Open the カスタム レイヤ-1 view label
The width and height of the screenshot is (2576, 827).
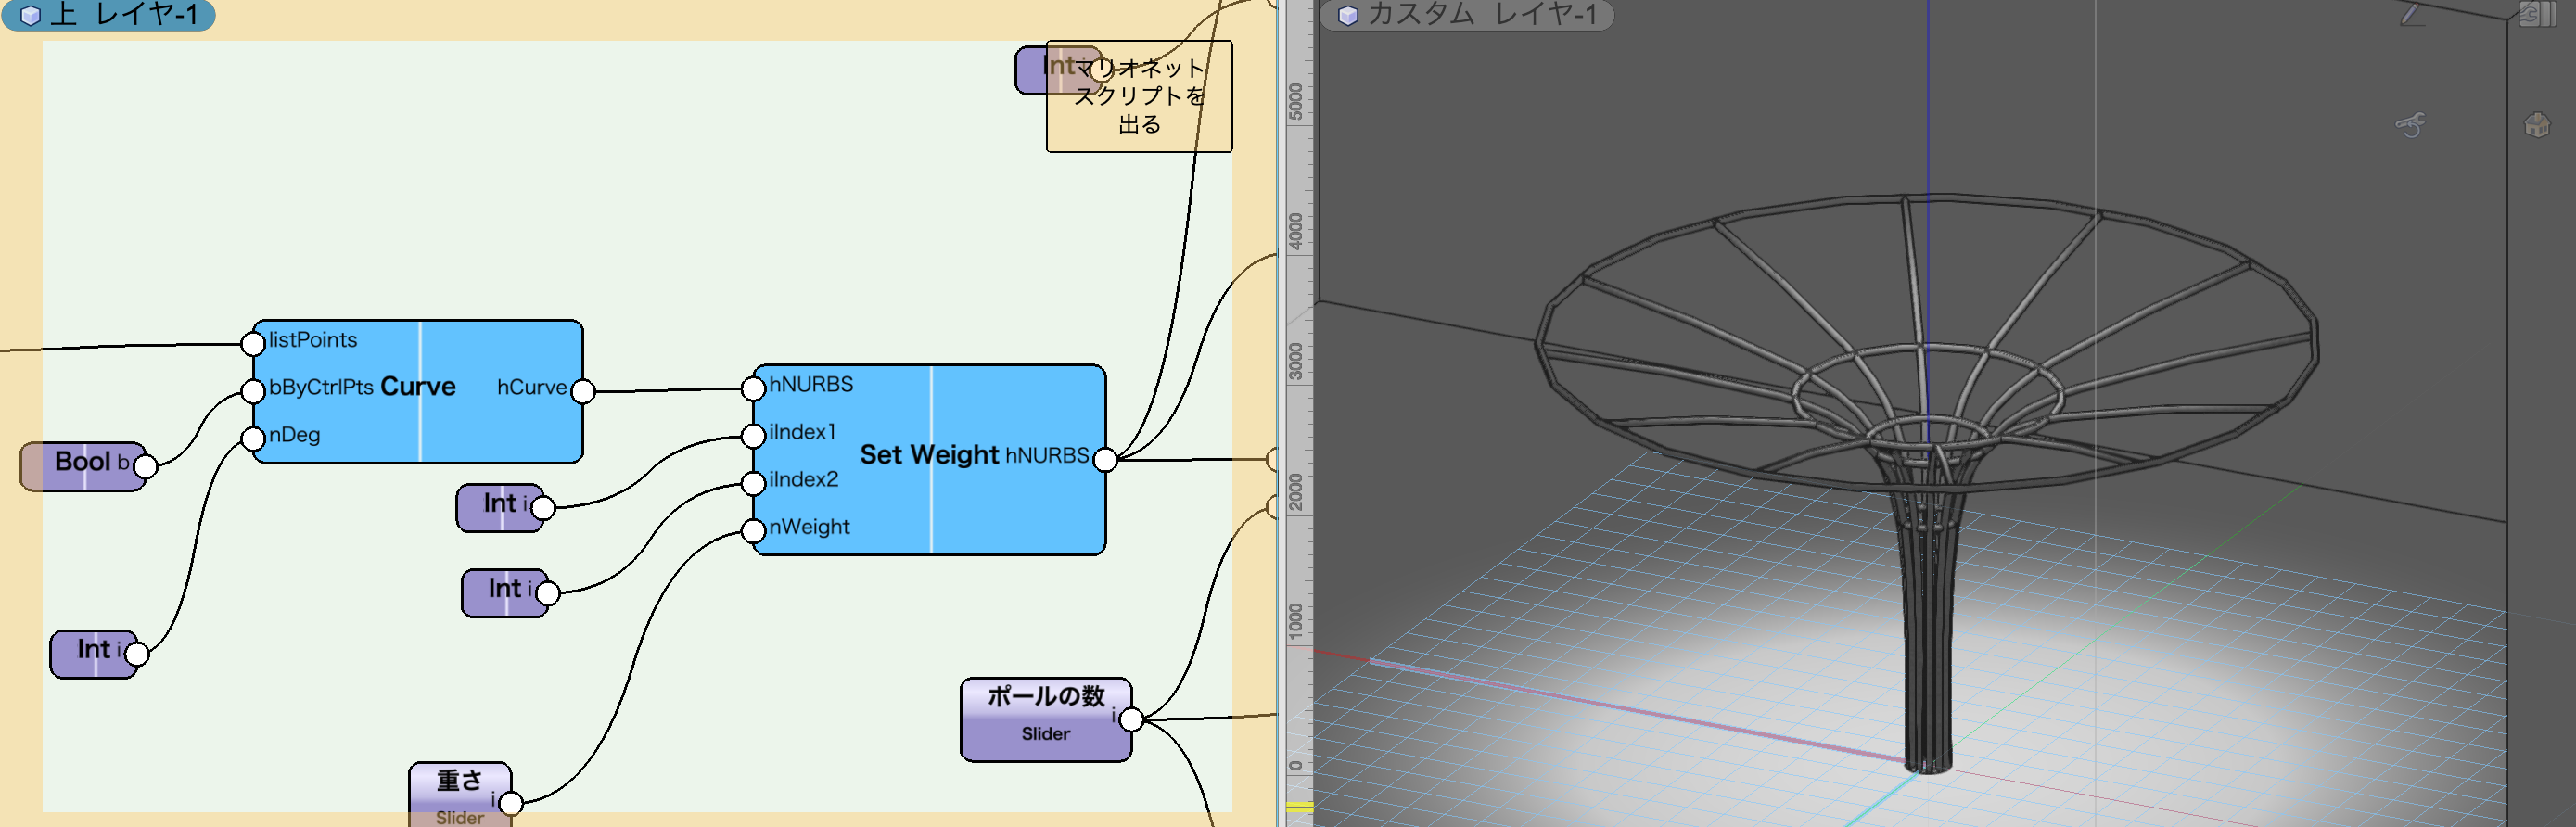tap(1466, 15)
